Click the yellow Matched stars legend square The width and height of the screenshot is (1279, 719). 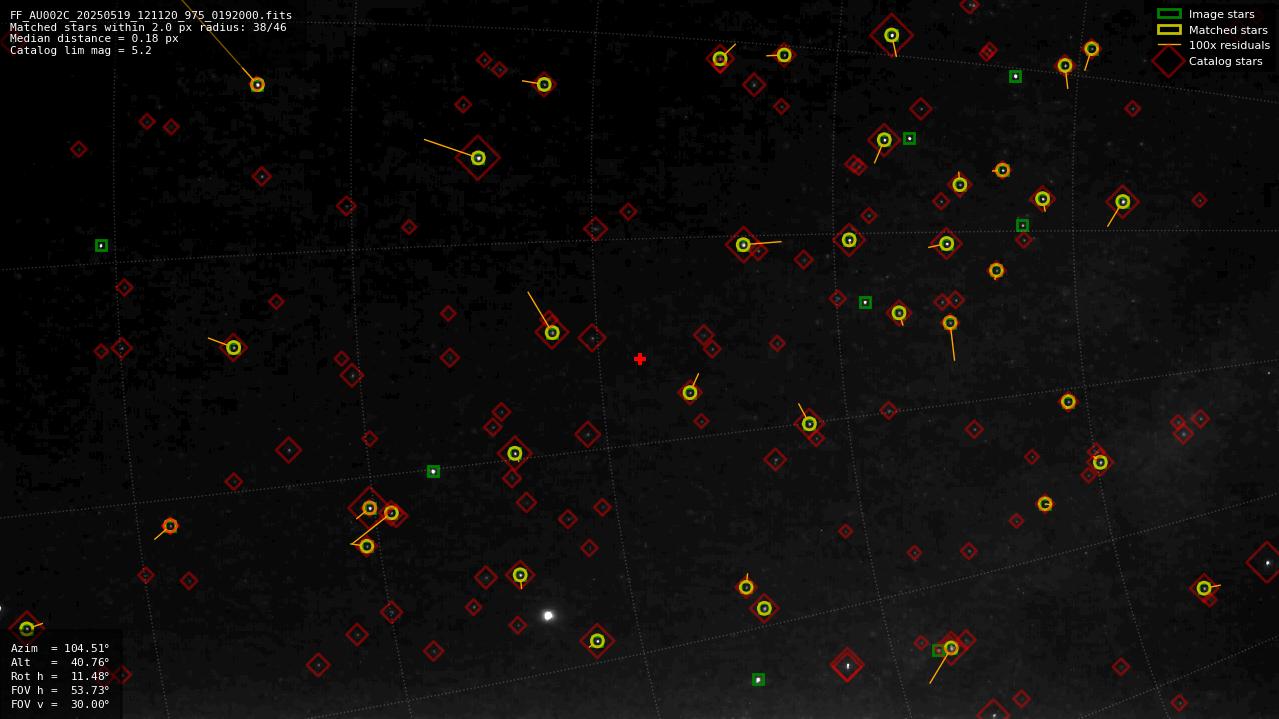point(1169,30)
